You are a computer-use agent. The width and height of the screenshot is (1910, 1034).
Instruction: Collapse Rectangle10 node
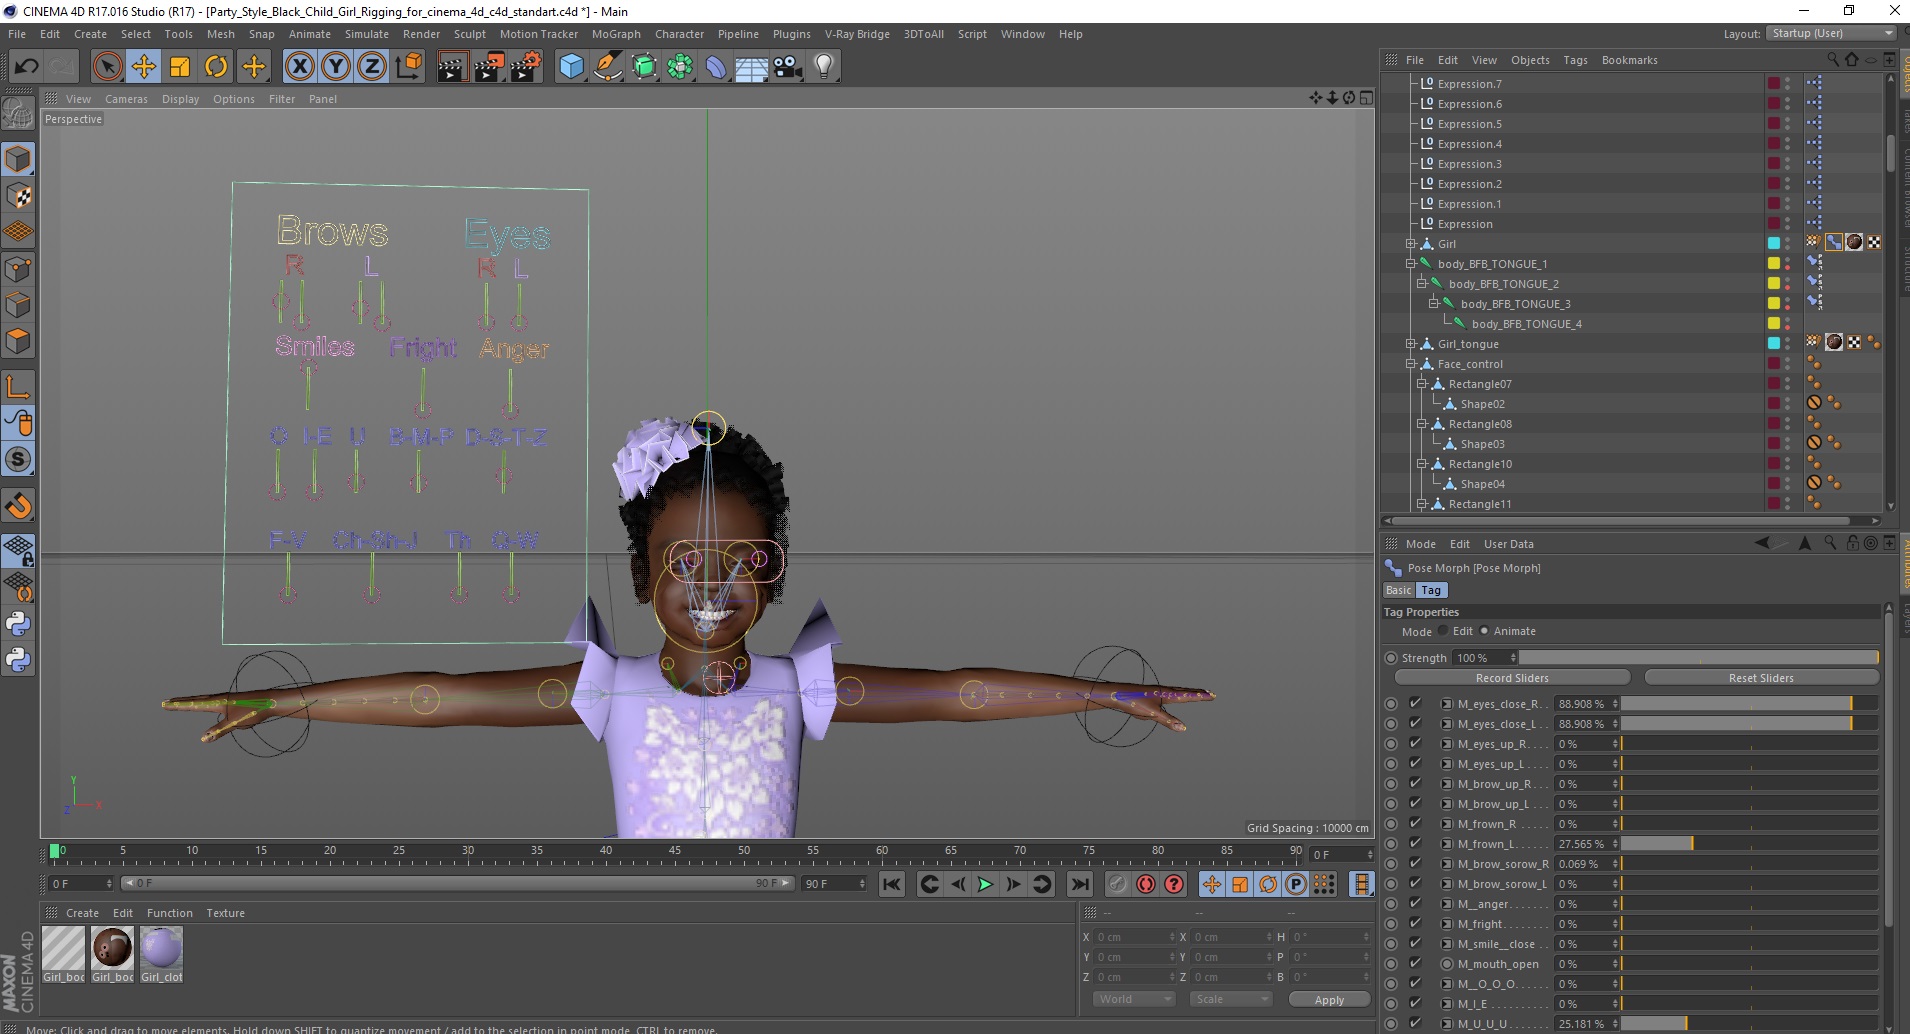point(1422,464)
